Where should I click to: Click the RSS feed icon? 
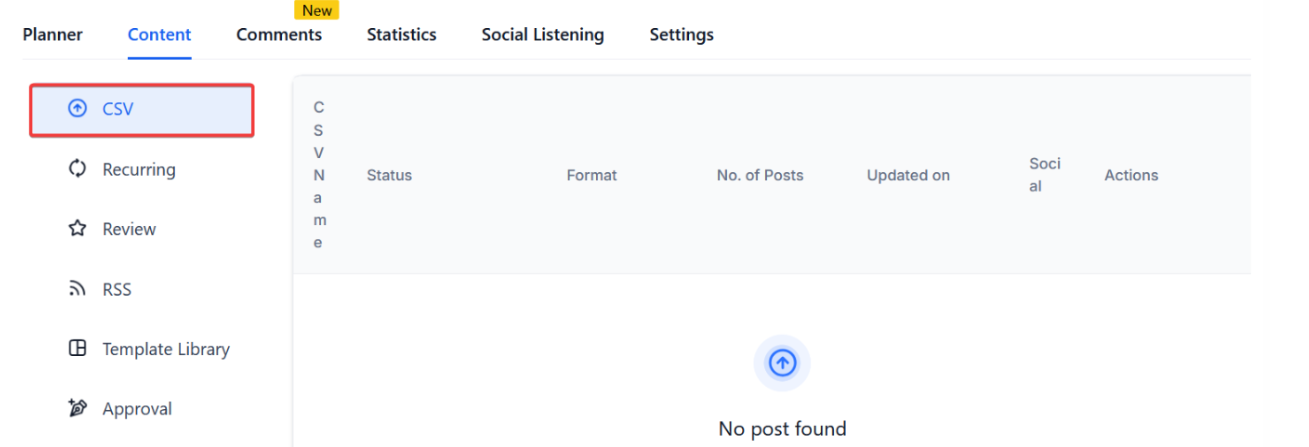77,289
